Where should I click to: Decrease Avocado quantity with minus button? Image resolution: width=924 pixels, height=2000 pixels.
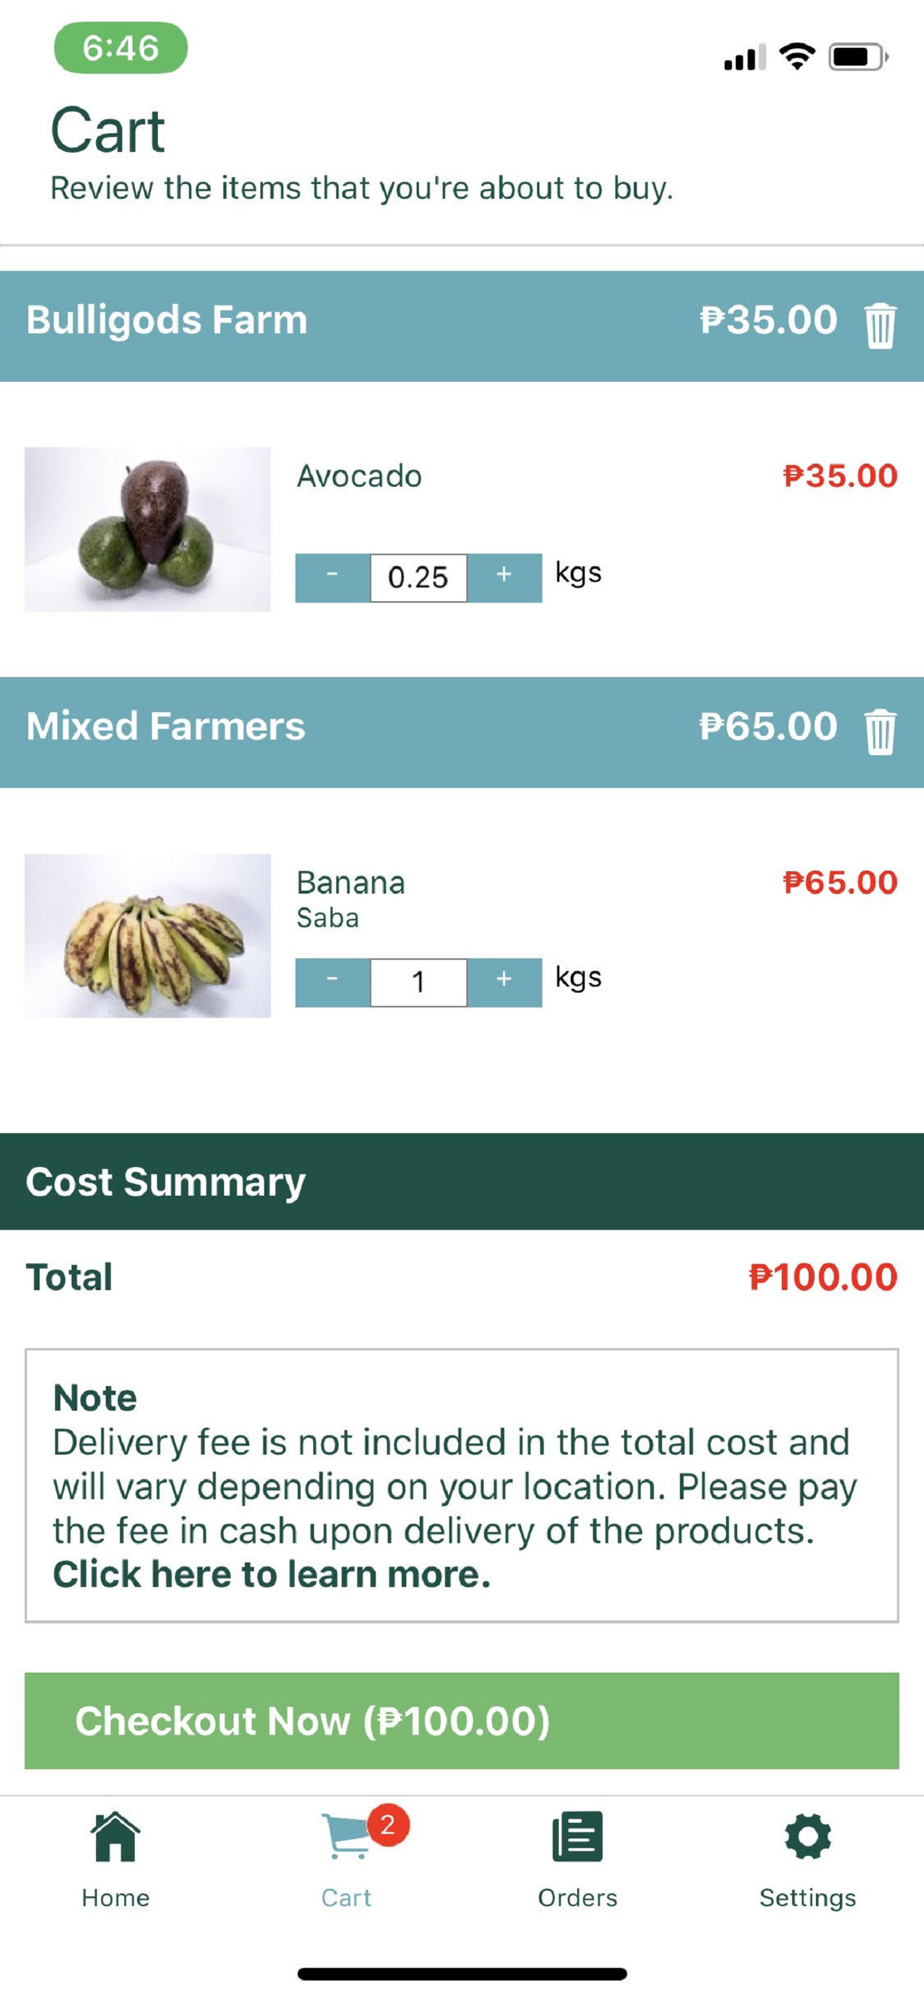[x=333, y=577]
